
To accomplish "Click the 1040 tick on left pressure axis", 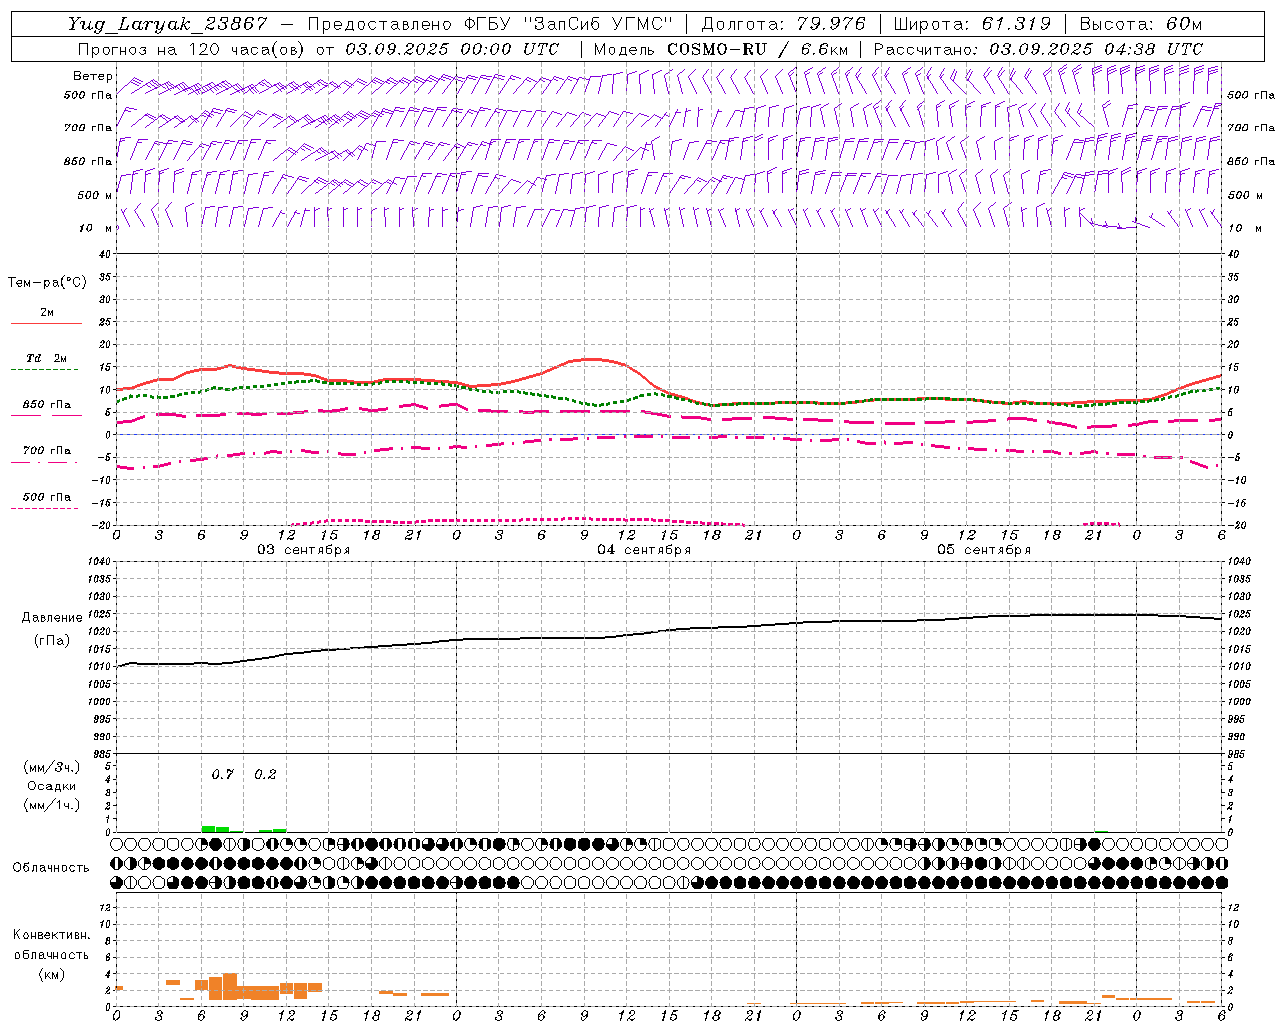I will pos(101,561).
